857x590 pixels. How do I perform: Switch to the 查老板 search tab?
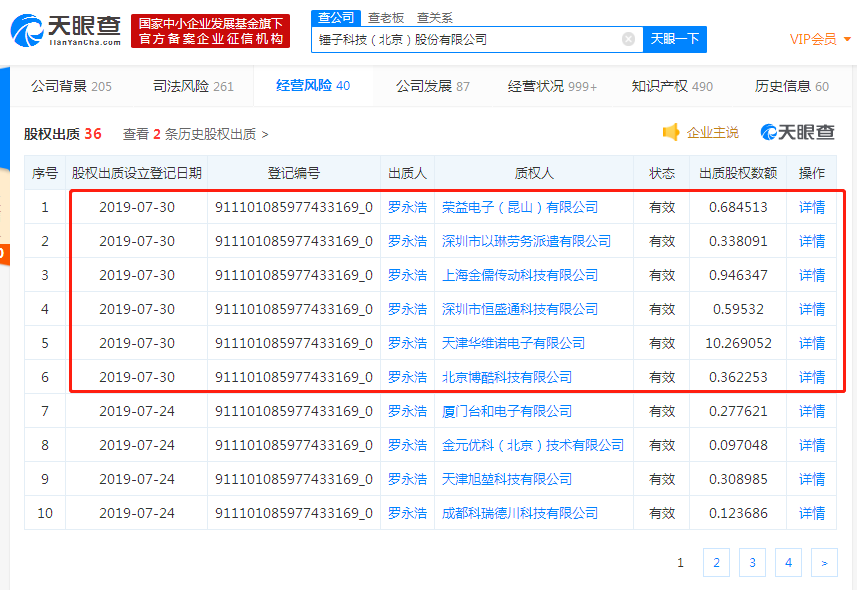click(x=386, y=18)
